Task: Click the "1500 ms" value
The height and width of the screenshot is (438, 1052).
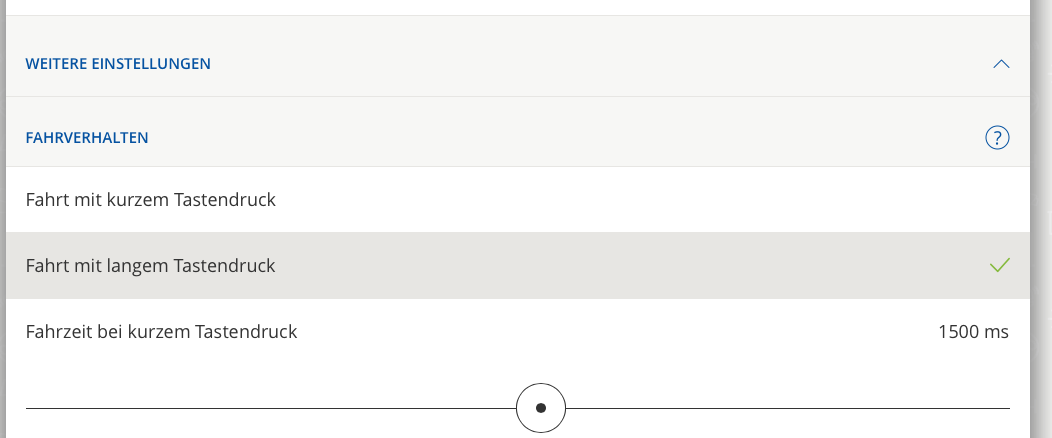Action: tap(973, 332)
